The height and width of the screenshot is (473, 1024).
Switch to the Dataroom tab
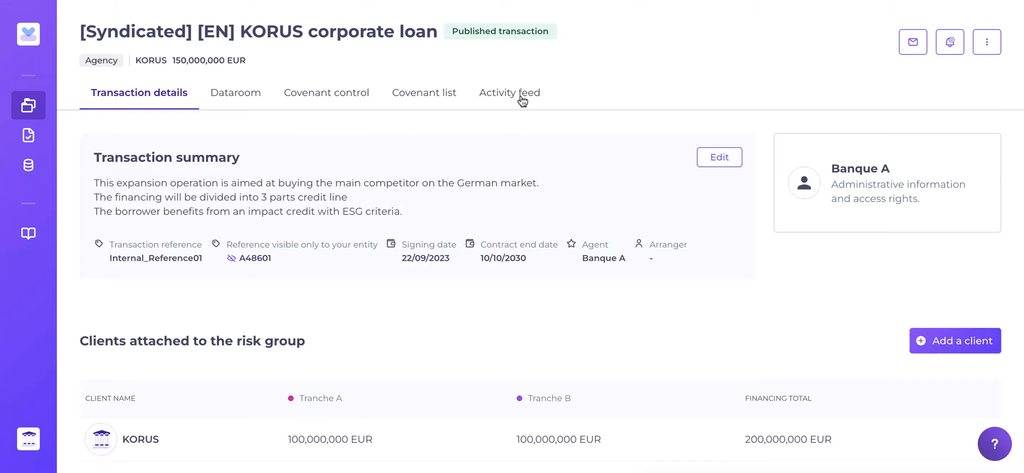click(235, 93)
